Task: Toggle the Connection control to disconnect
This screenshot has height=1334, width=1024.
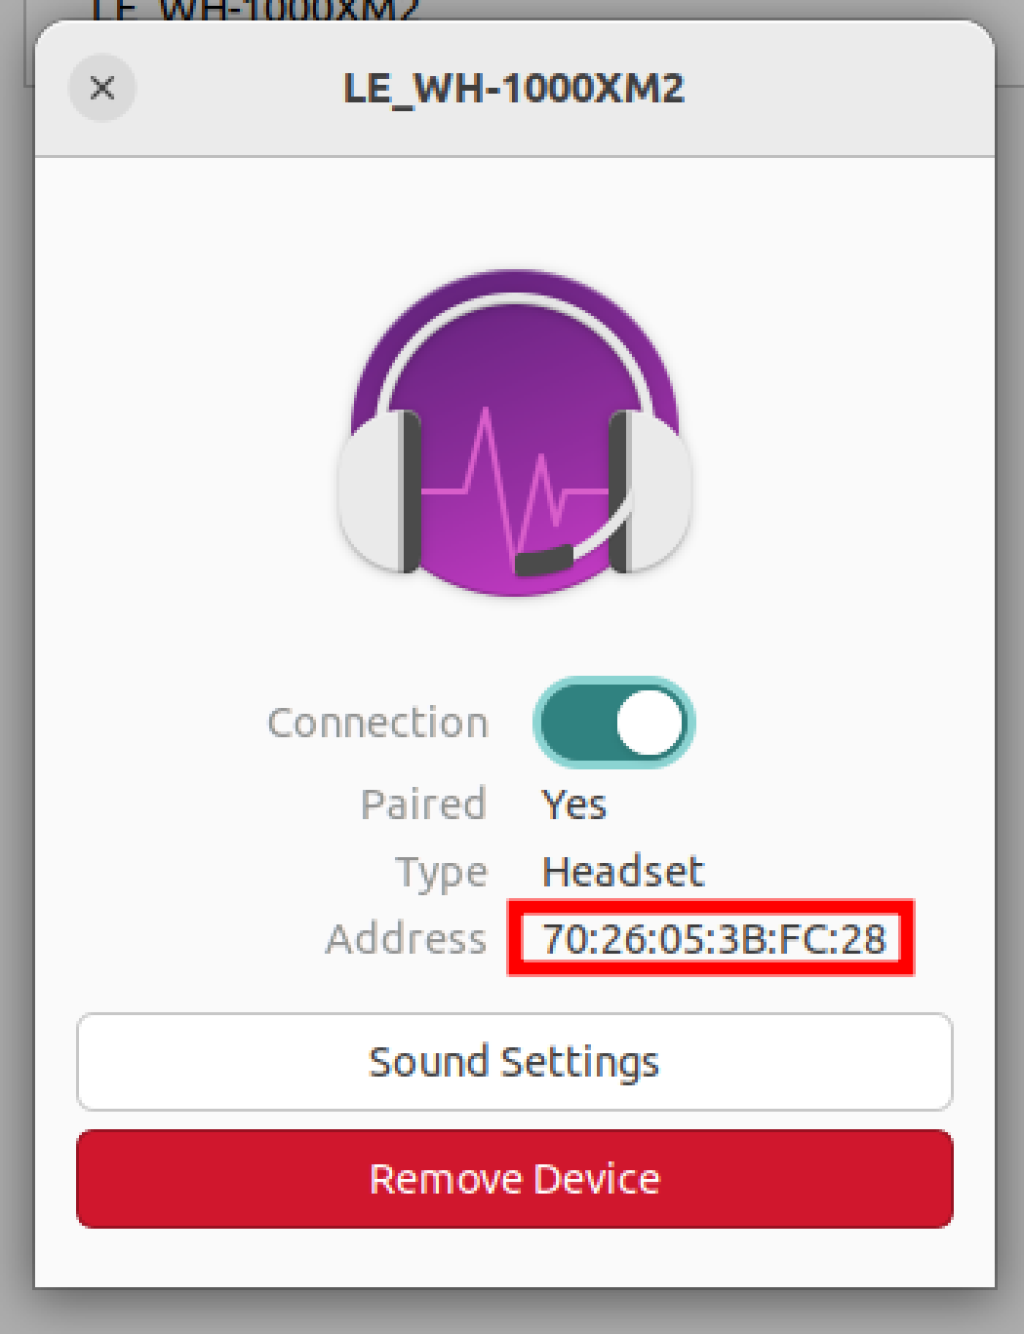Action: pos(613,722)
